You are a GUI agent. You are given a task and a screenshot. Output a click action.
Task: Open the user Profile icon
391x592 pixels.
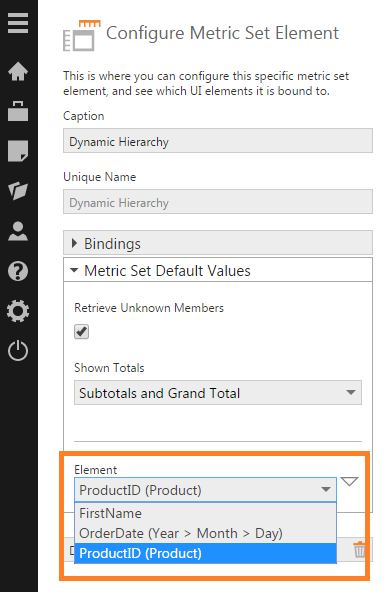pos(18,231)
